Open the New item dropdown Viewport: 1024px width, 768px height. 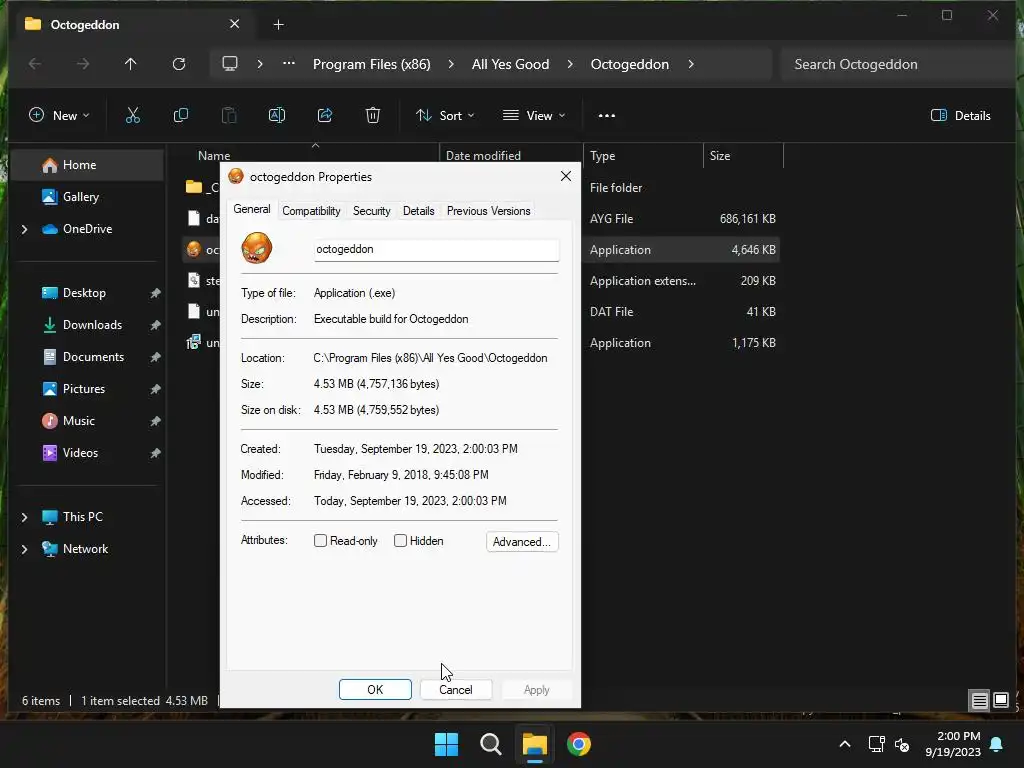pos(59,116)
